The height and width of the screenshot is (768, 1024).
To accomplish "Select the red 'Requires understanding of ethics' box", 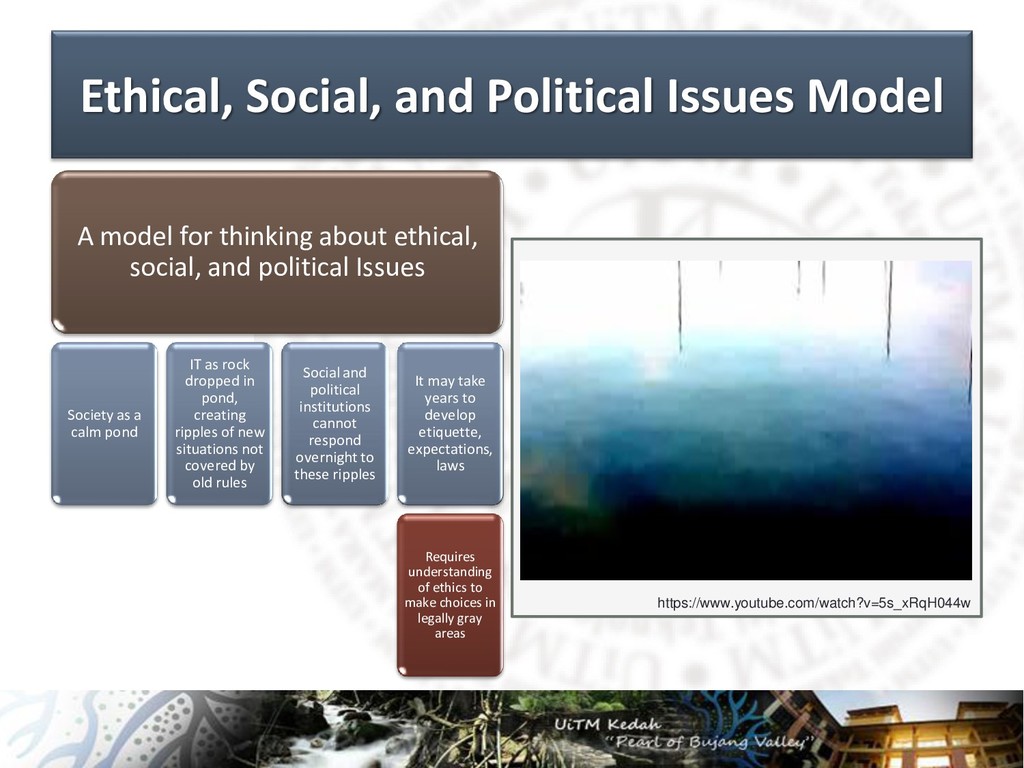I will click(x=450, y=595).
